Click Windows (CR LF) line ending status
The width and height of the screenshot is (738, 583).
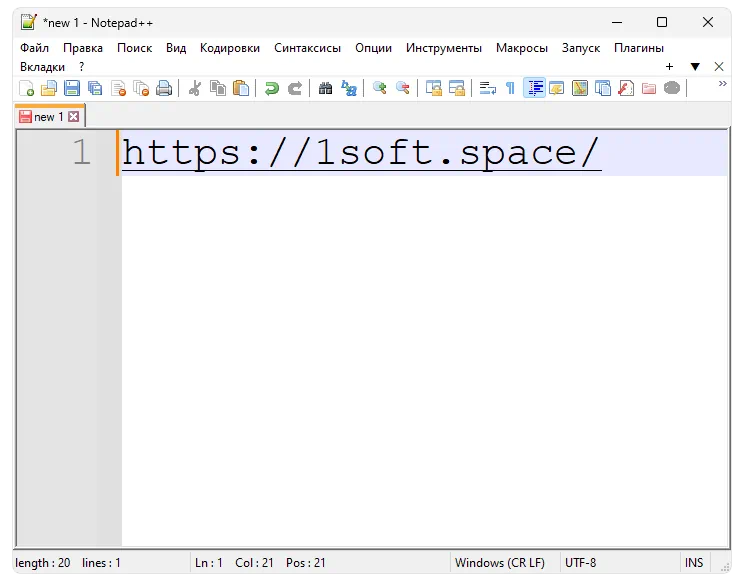(x=499, y=563)
